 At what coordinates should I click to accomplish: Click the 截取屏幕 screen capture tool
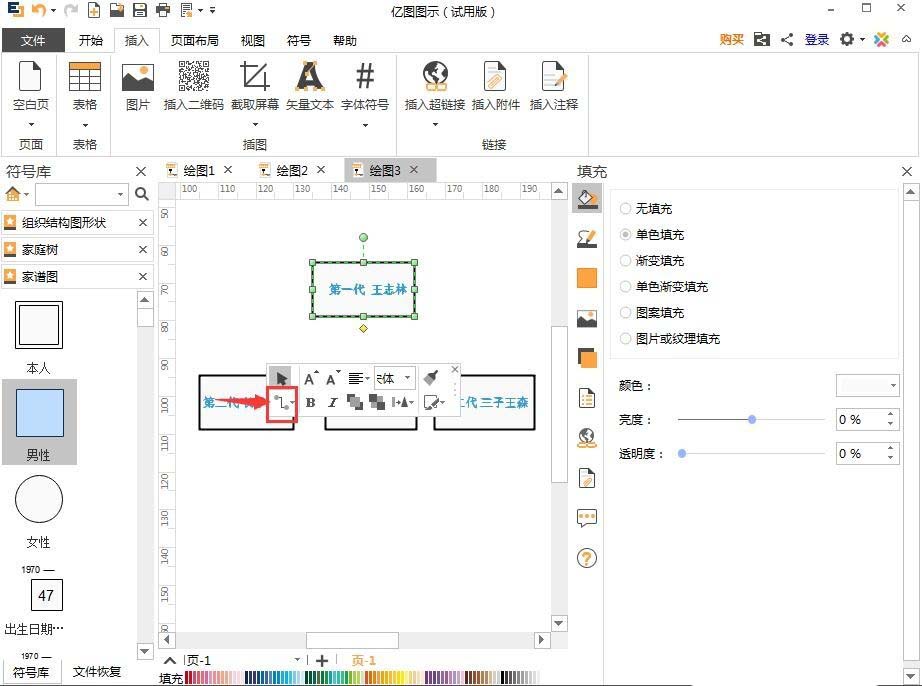point(254,90)
